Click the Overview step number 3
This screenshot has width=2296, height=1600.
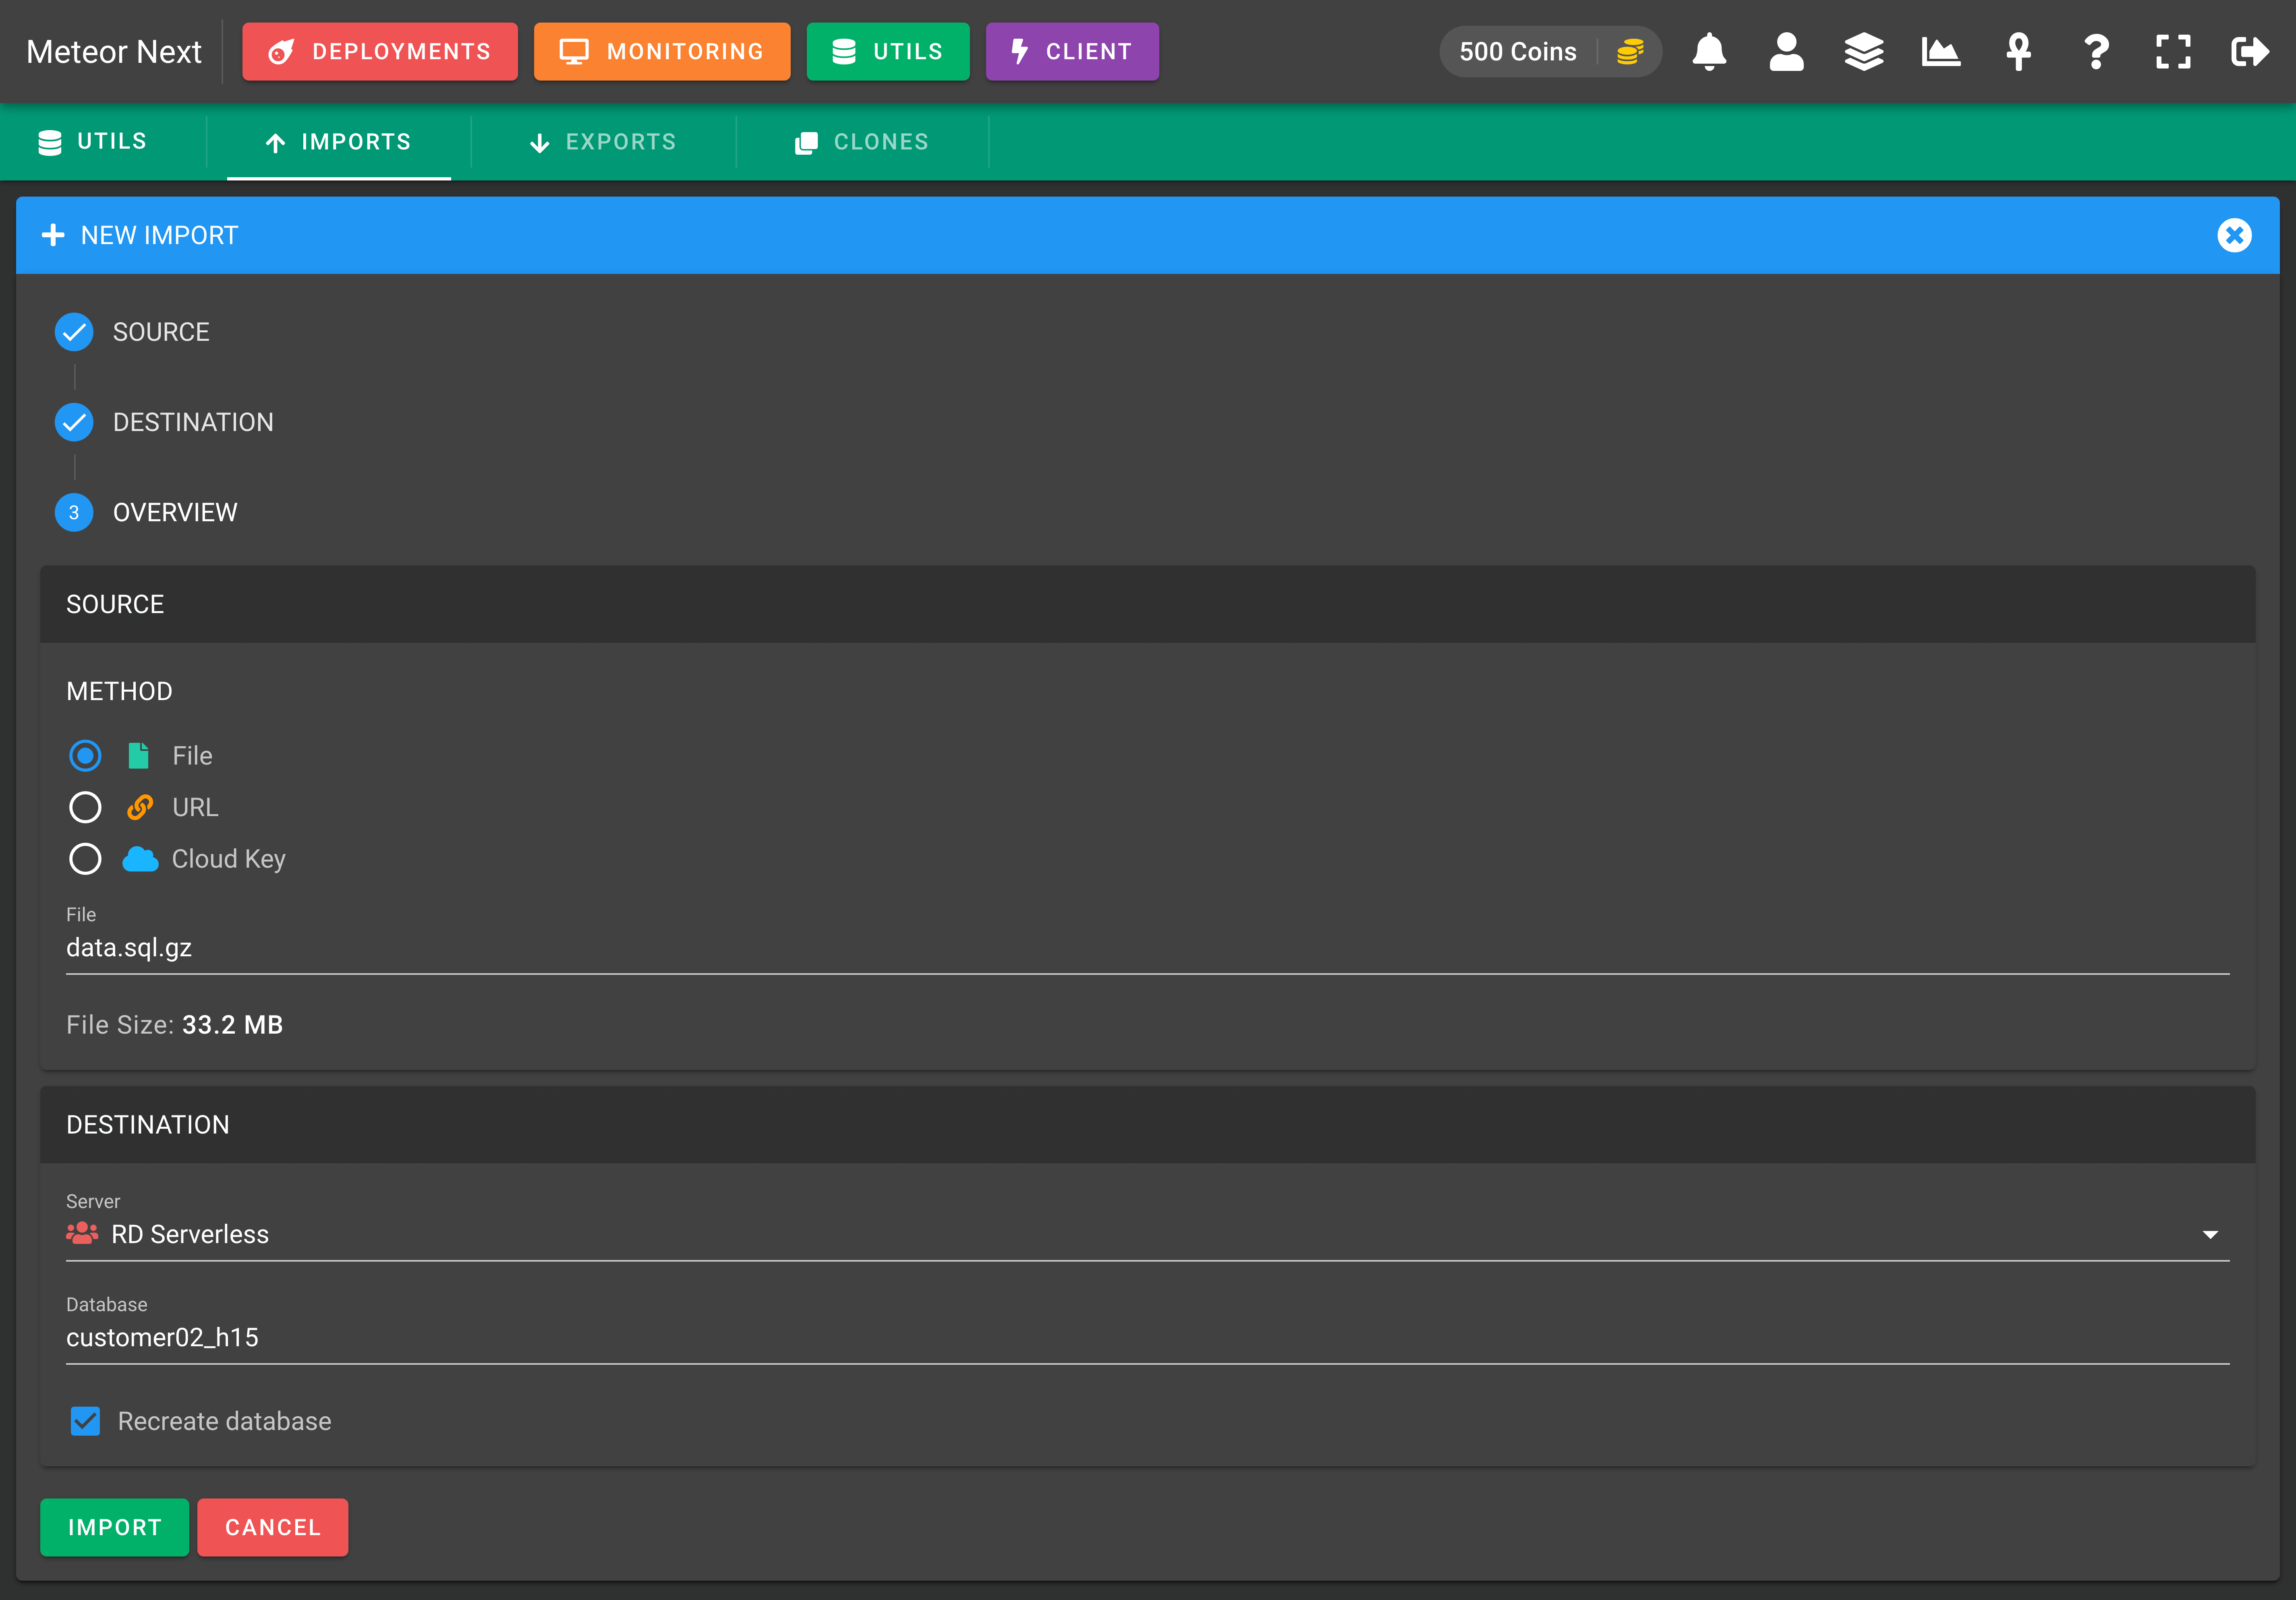74,512
